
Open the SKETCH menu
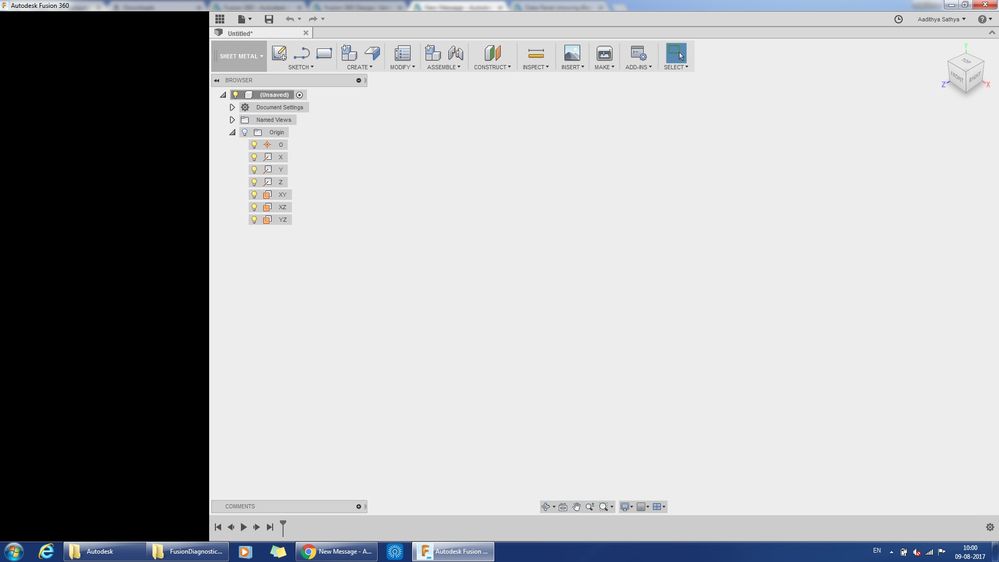301,67
